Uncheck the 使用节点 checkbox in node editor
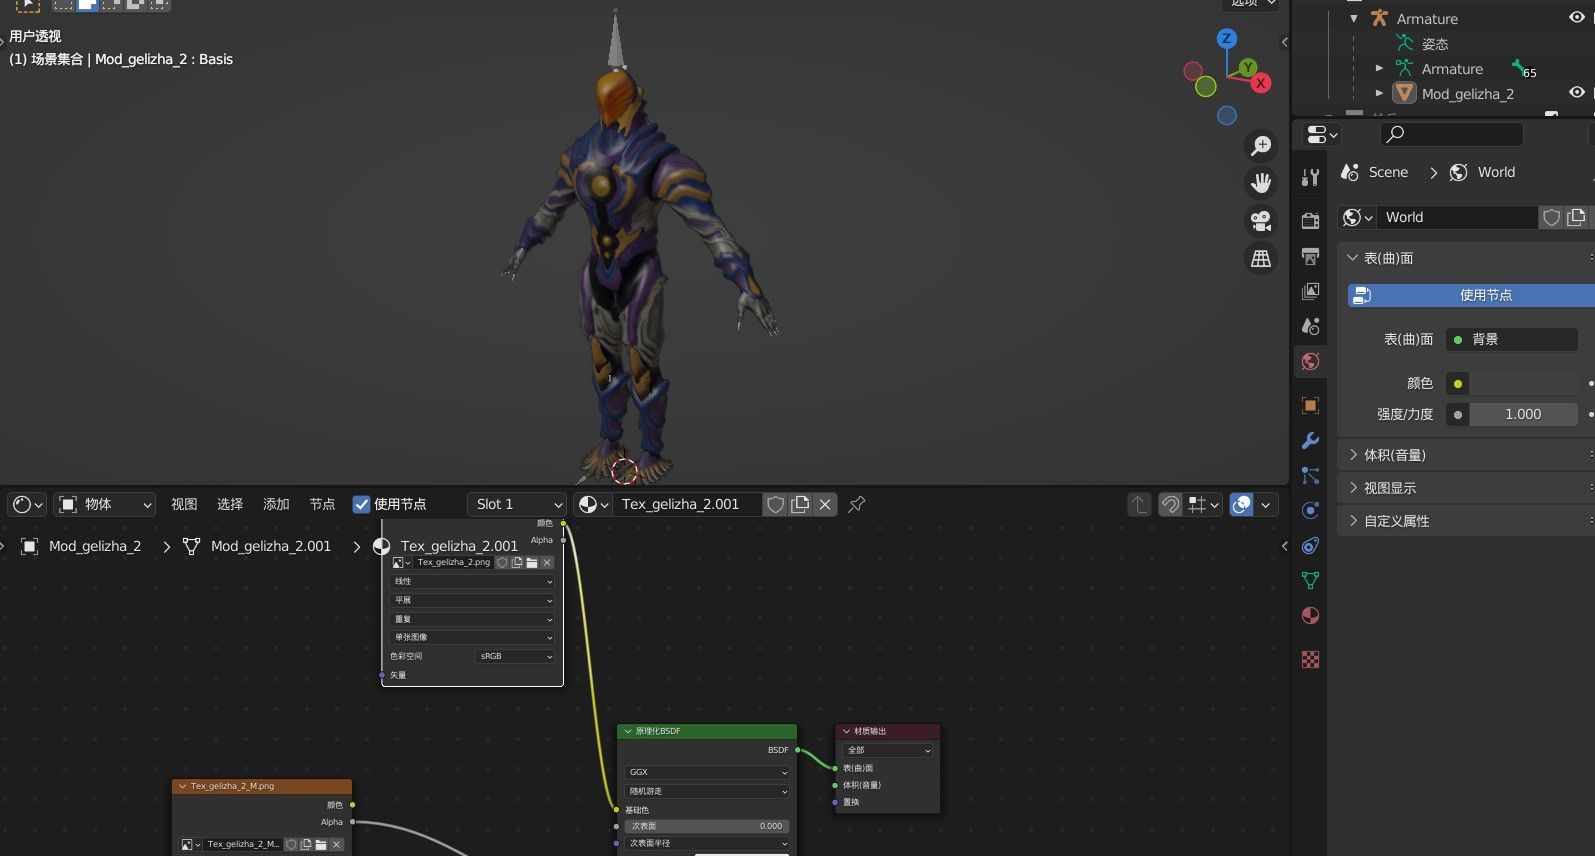Viewport: 1595px width, 856px height. pyautogui.click(x=362, y=505)
